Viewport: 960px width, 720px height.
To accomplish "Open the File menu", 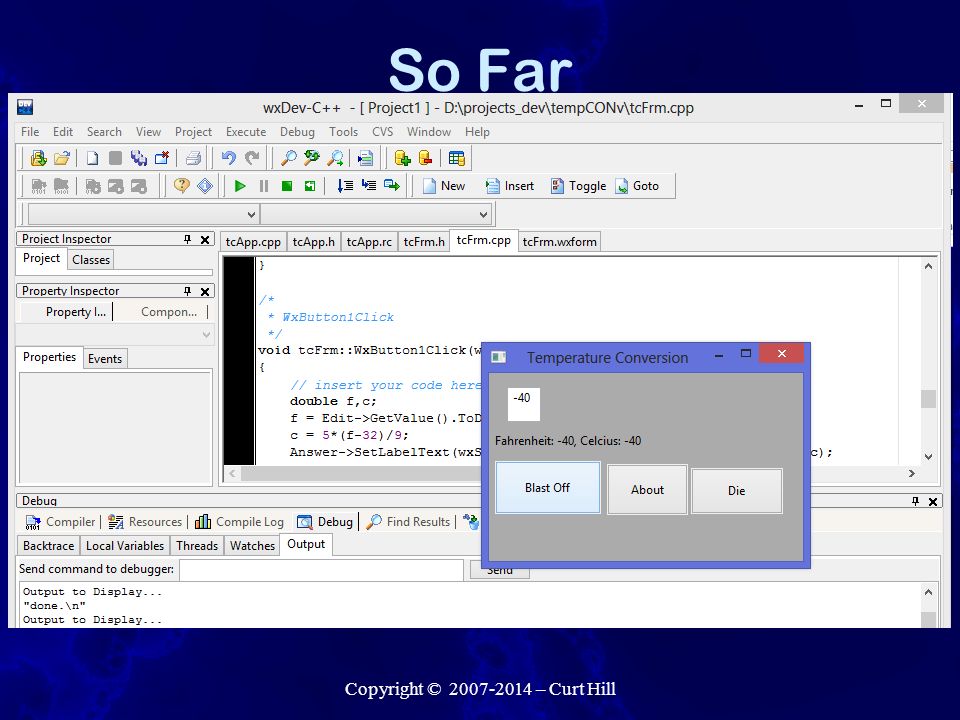I will (30, 132).
